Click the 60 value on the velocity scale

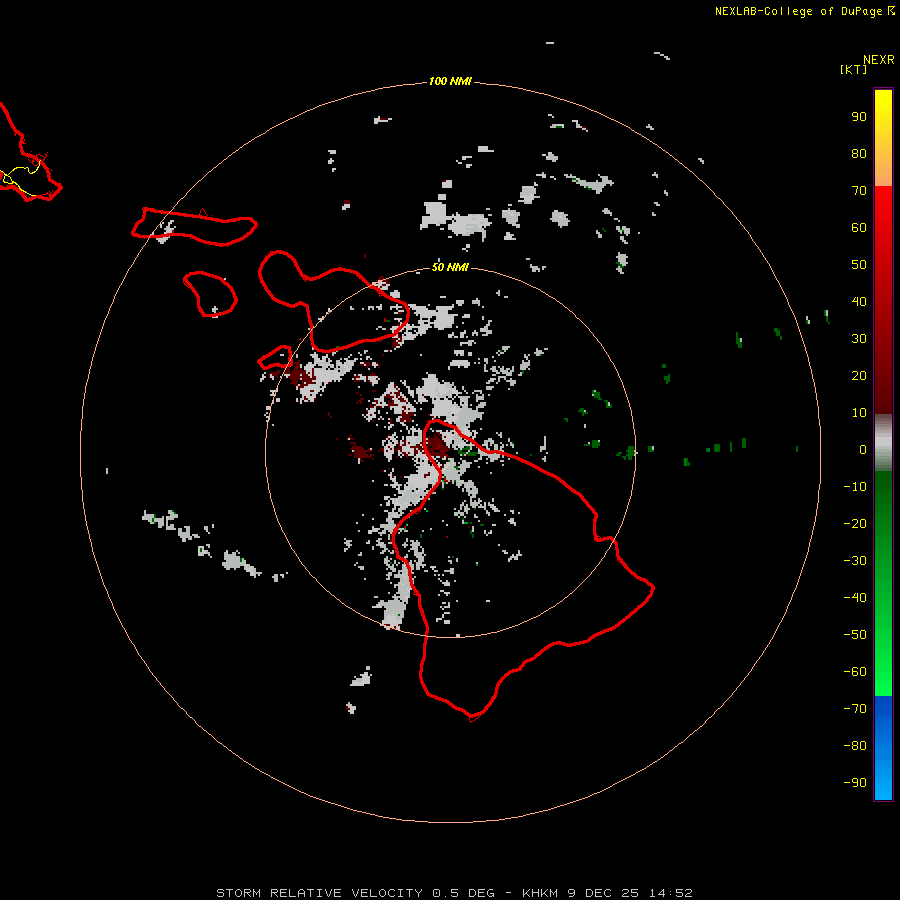859,227
